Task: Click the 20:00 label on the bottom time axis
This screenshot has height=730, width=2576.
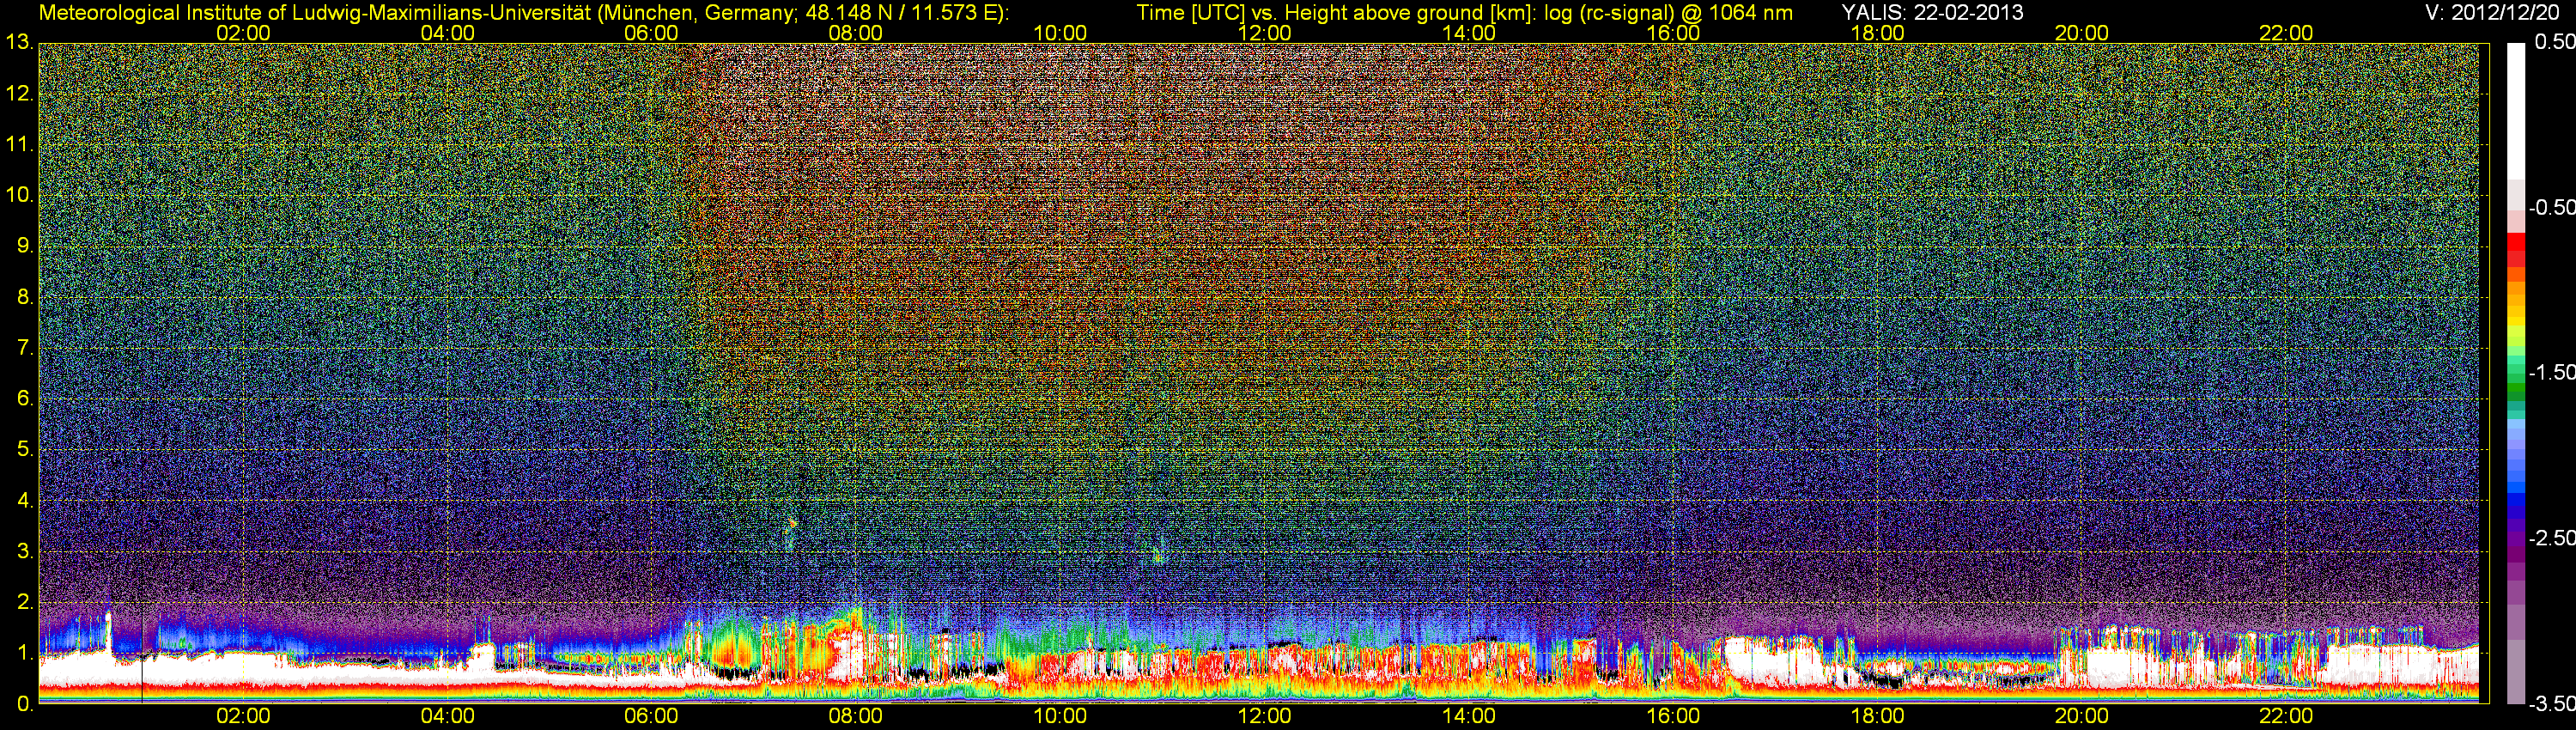Action: point(2082,716)
